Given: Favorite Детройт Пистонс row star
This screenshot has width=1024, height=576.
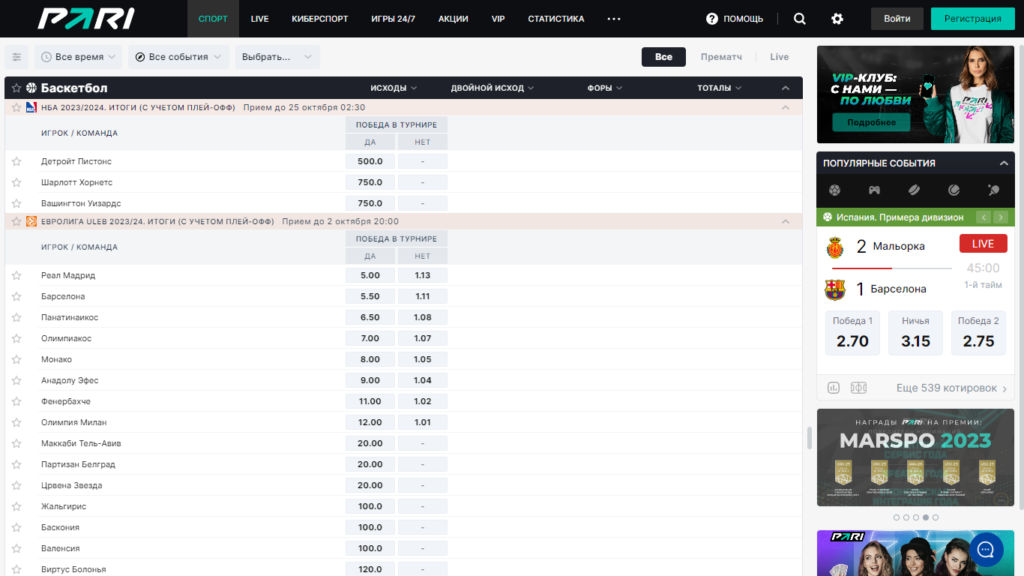Looking at the screenshot, I should [x=16, y=161].
